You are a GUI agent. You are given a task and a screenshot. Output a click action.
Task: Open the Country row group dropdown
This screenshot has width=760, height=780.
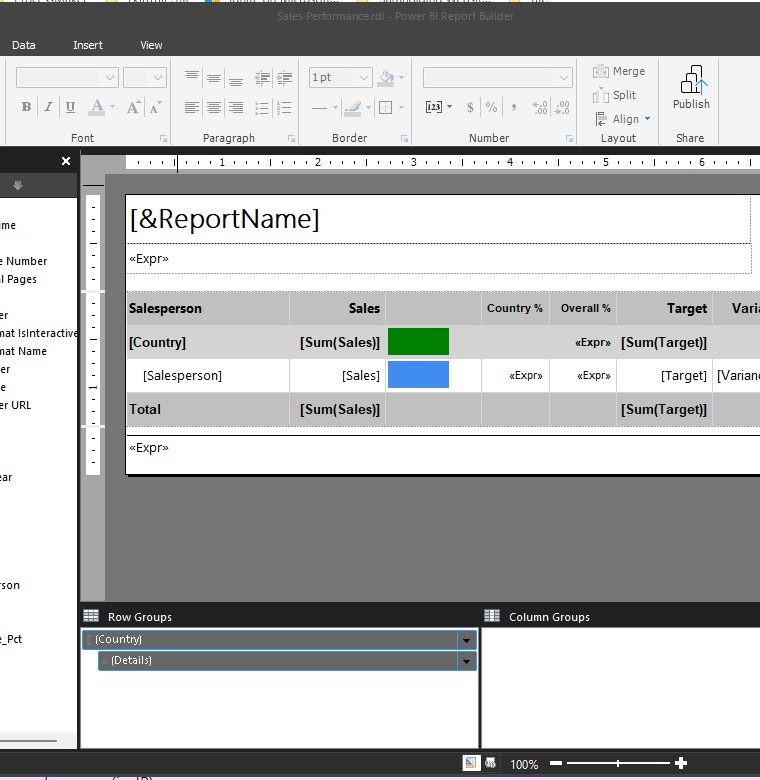[x=465, y=640]
